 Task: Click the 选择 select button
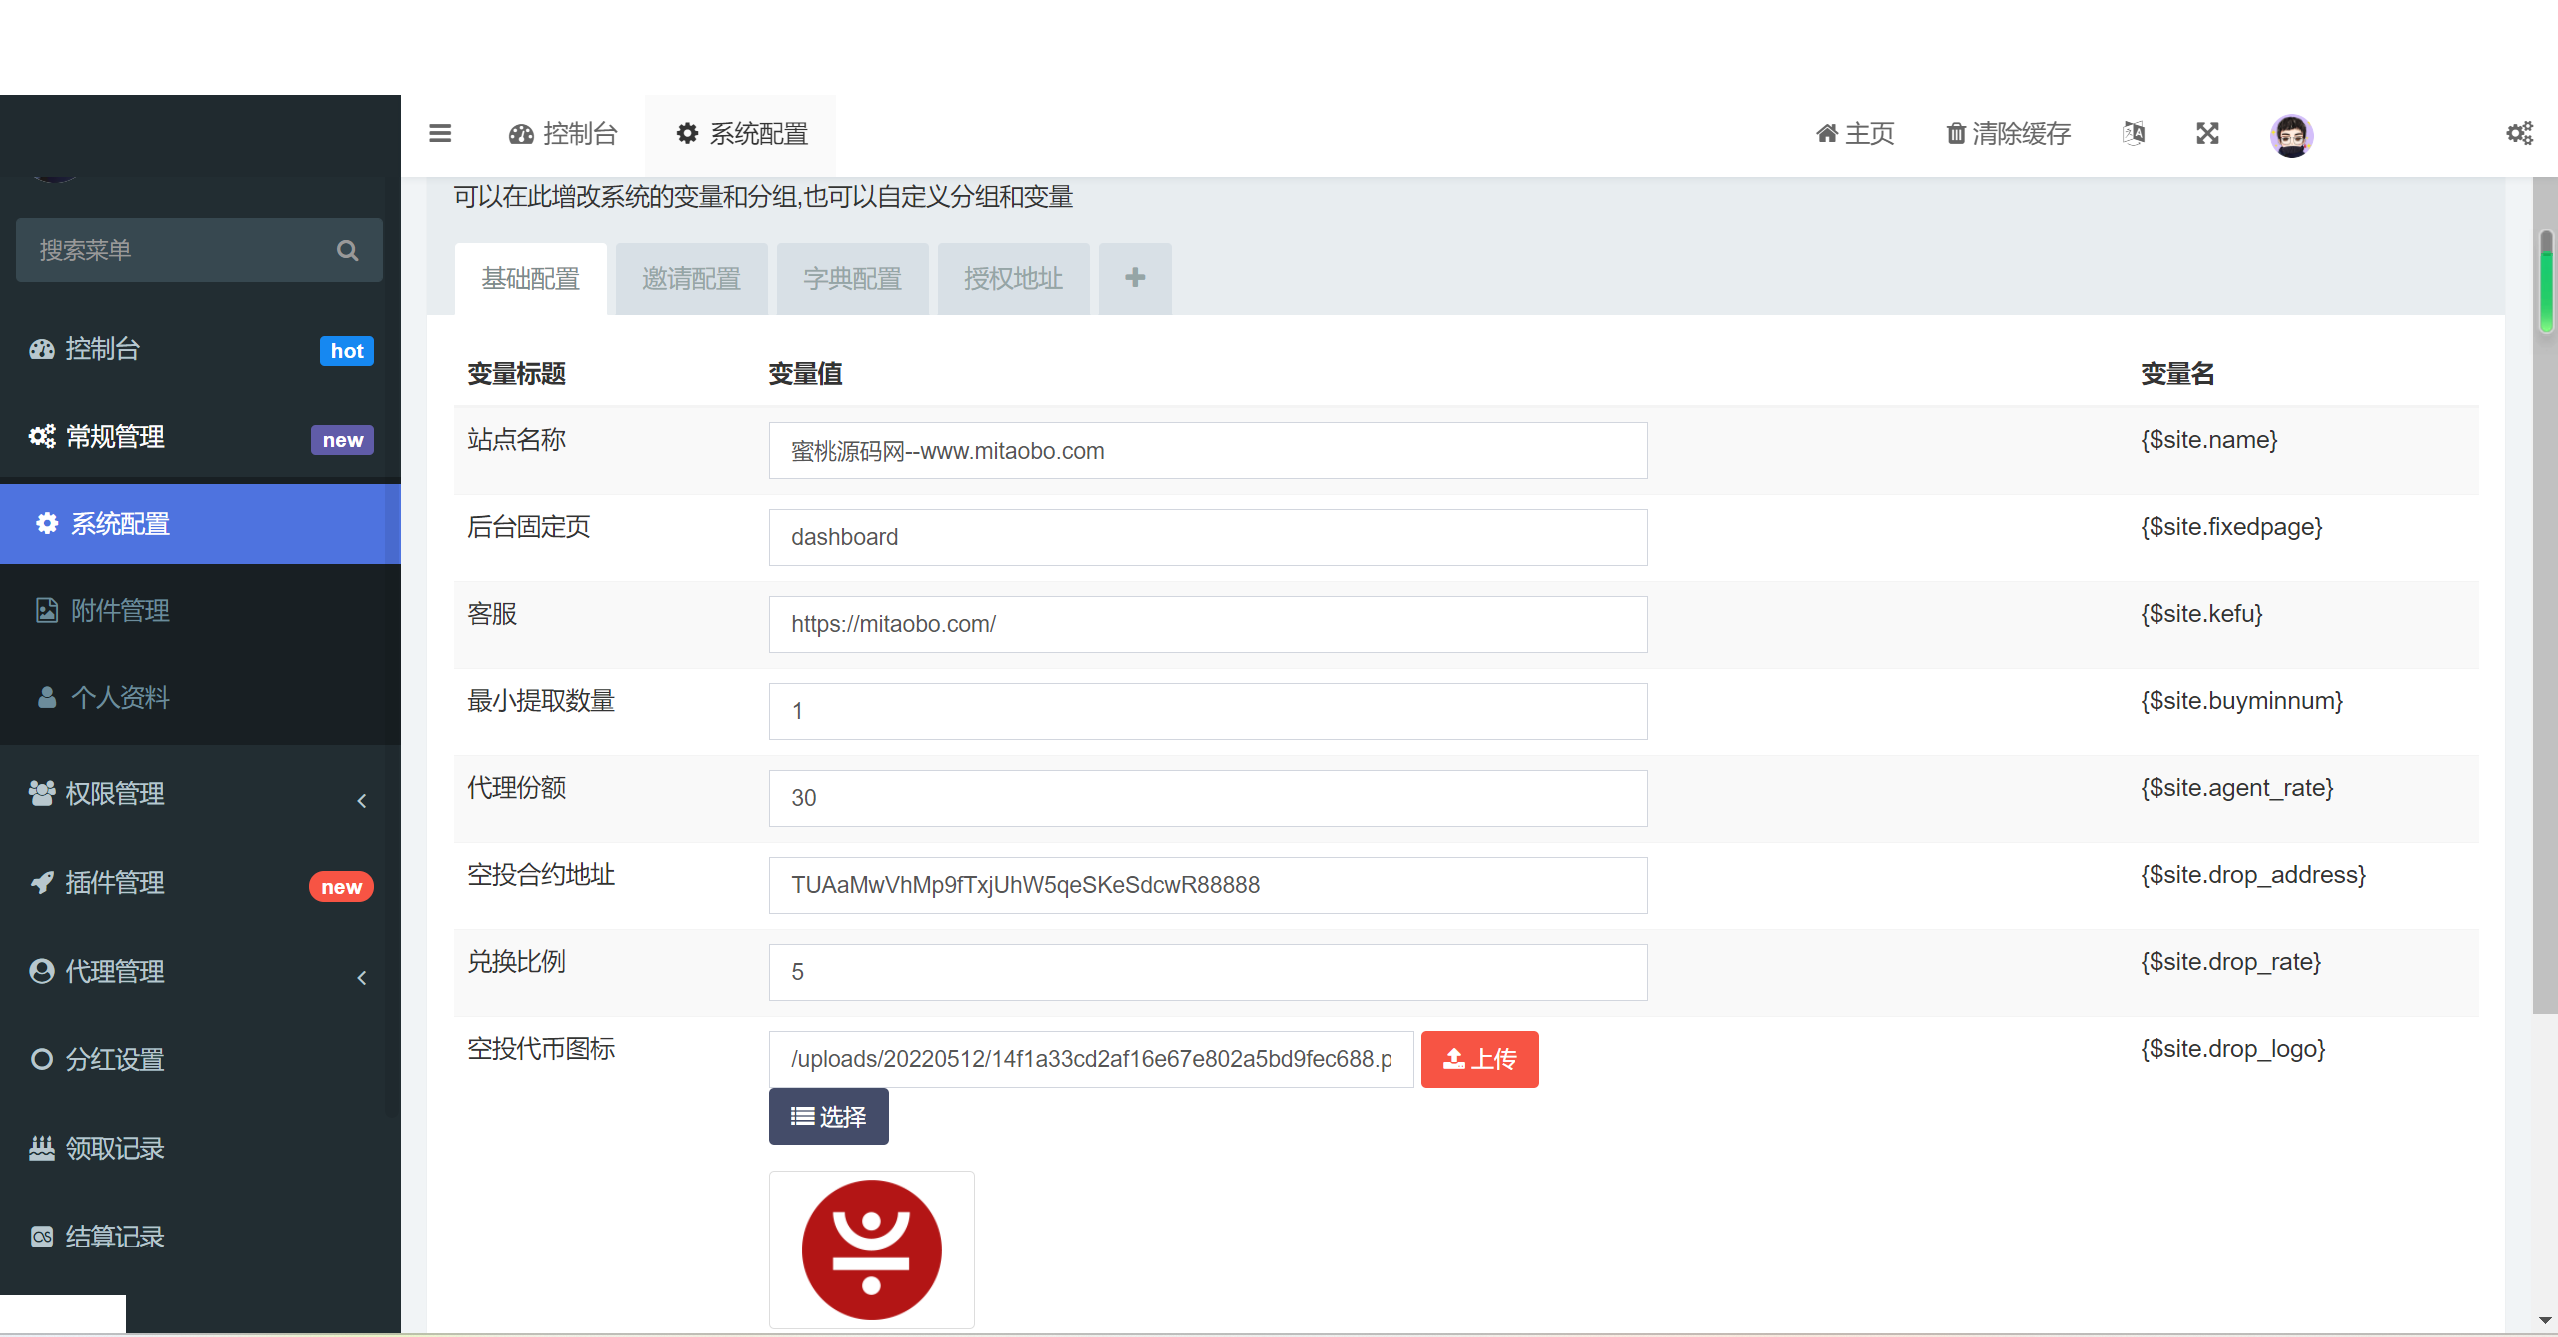click(829, 1116)
